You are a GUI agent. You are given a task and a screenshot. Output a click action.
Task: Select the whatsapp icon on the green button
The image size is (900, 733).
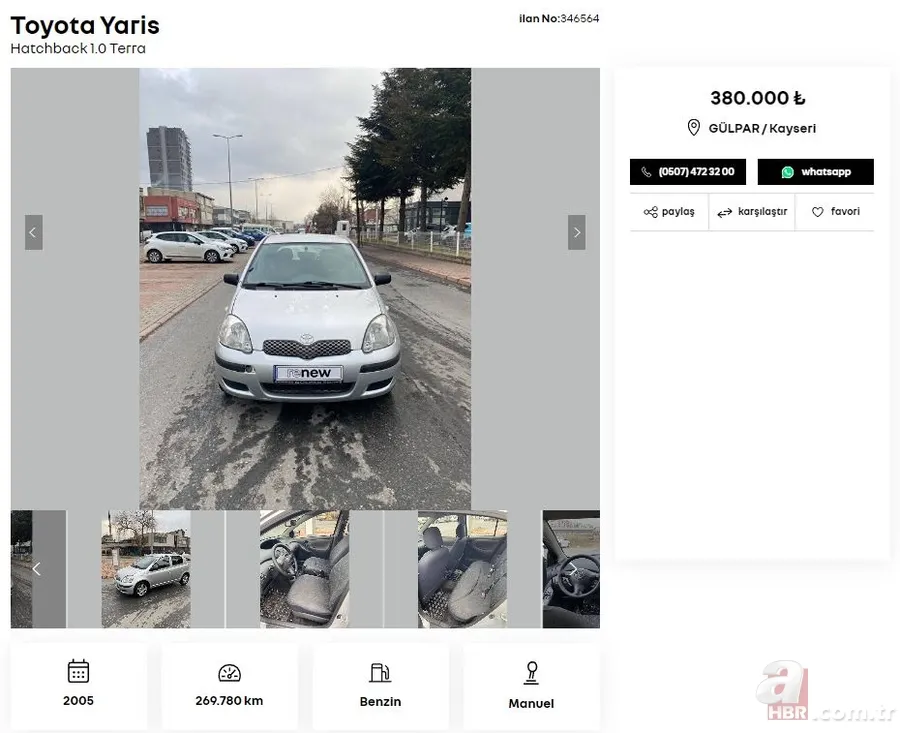[x=789, y=172]
